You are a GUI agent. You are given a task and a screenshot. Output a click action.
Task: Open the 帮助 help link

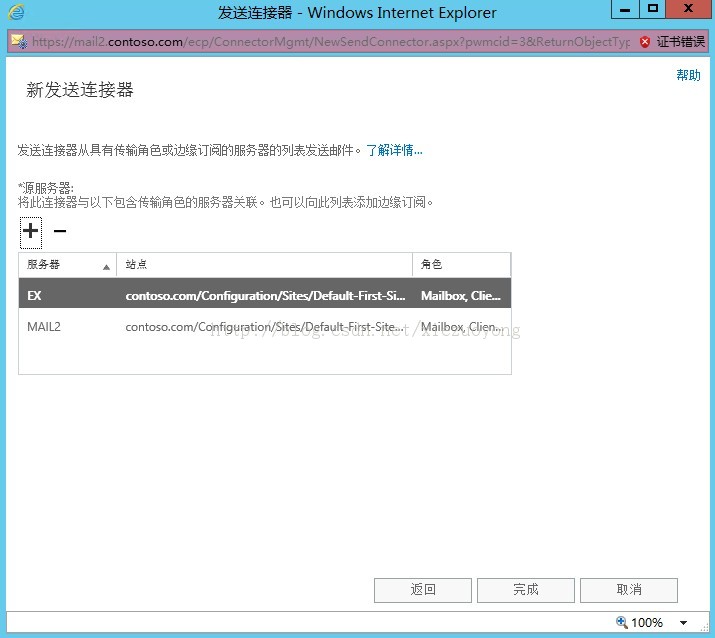688,75
